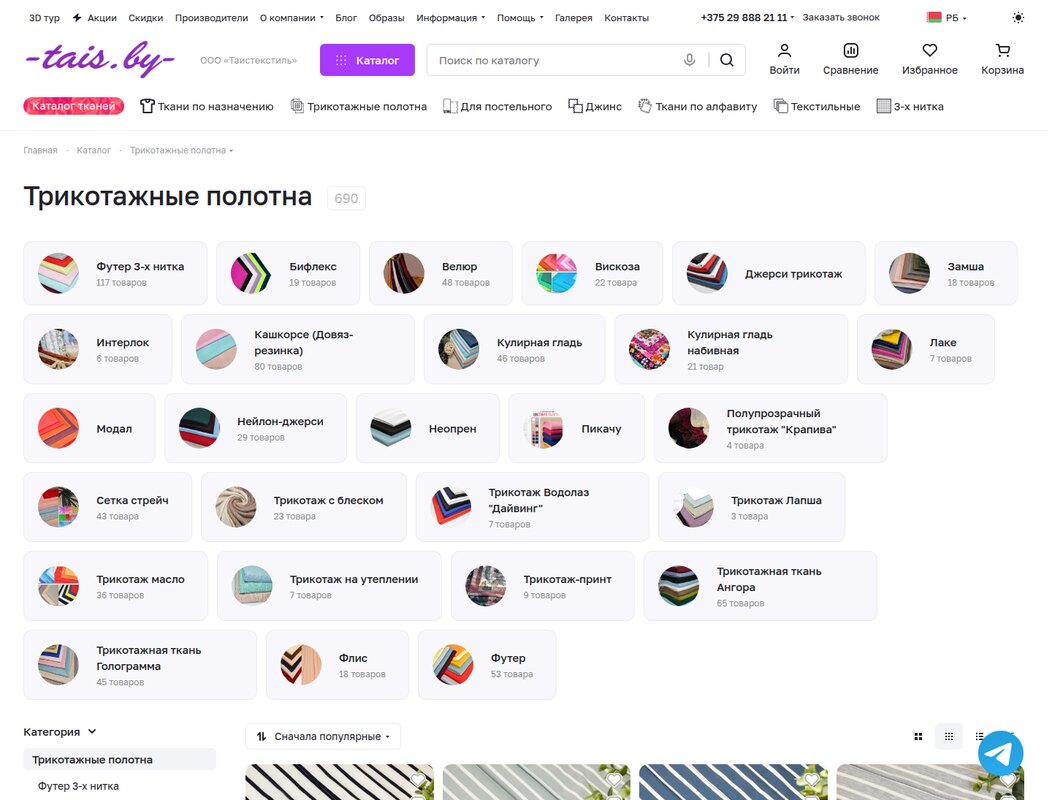Open the Сравнение comparison icon
The image size is (1052, 800).
click(851, 59)
